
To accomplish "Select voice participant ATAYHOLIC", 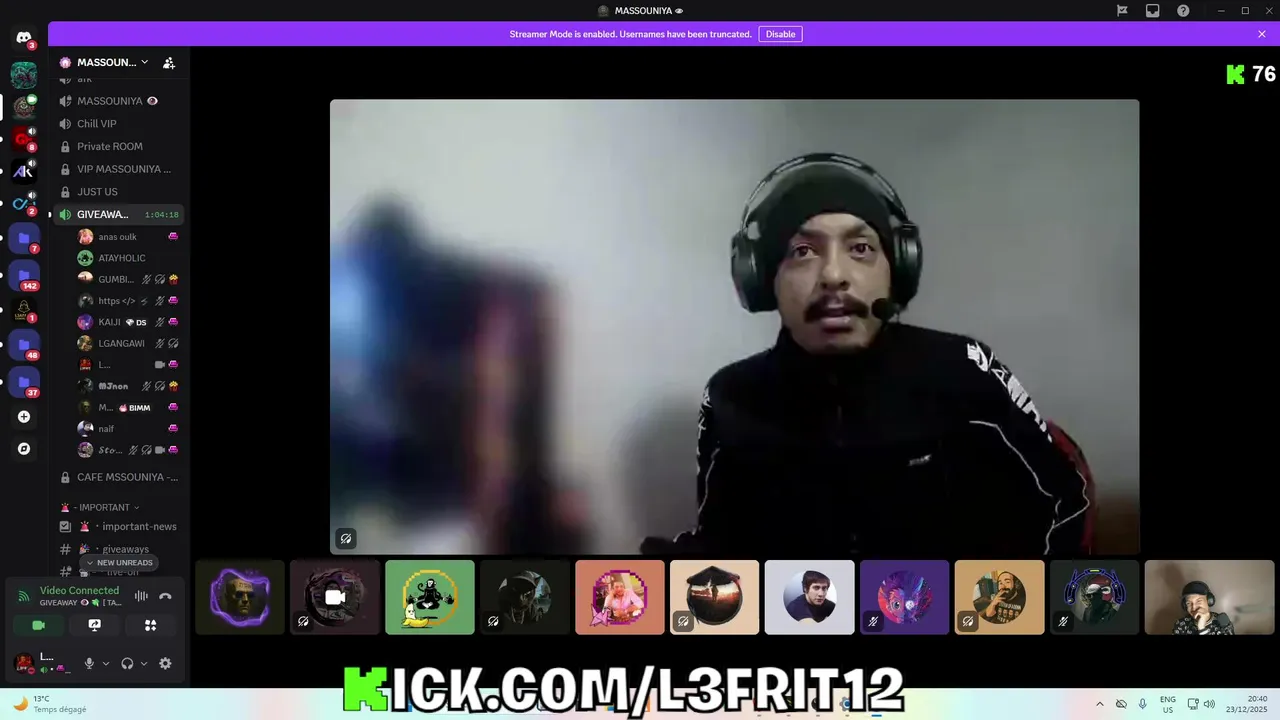I will point(128,258).
